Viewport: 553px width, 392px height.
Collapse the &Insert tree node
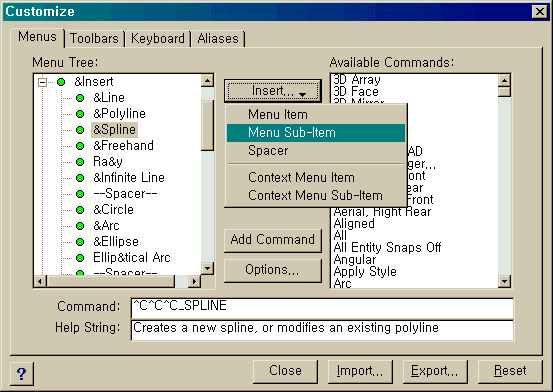tap(42, 82)
